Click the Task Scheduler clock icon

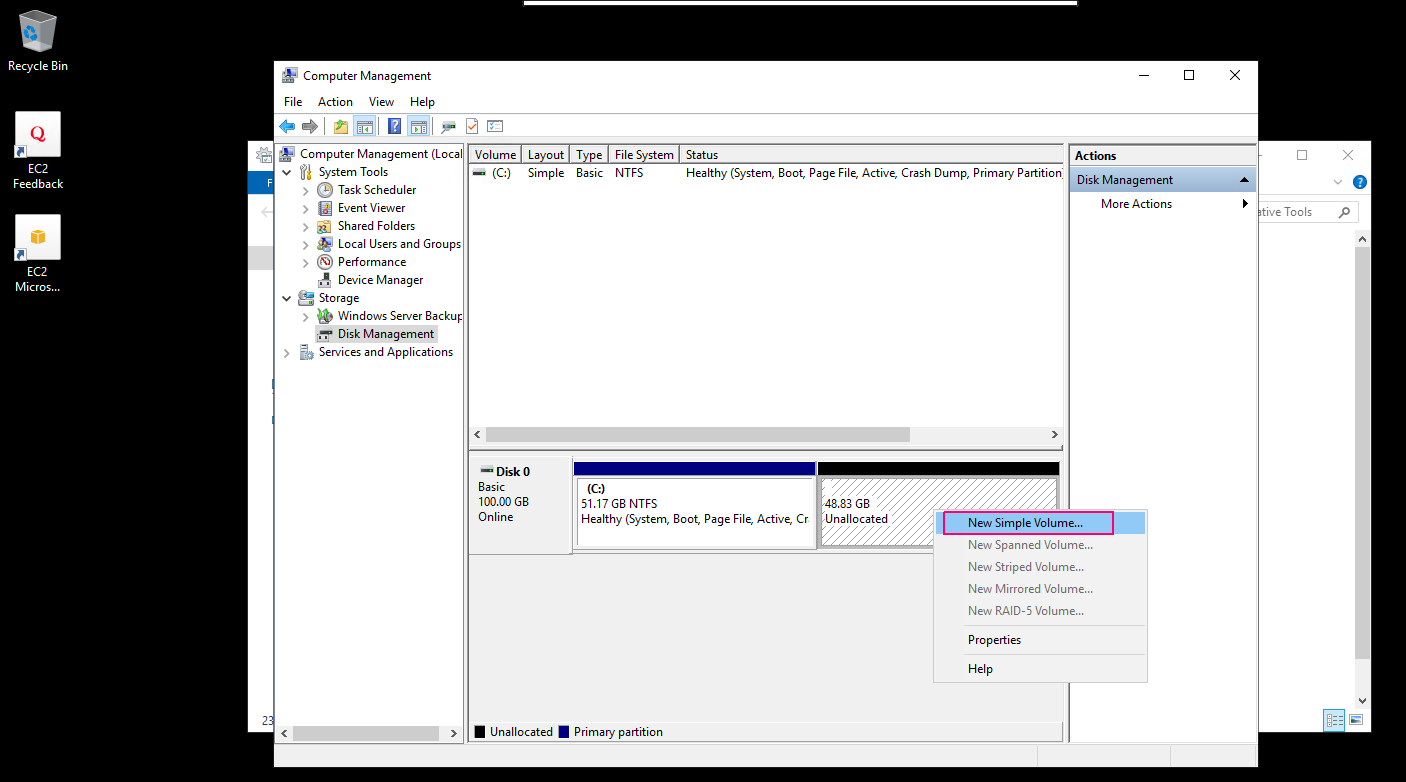325,190
